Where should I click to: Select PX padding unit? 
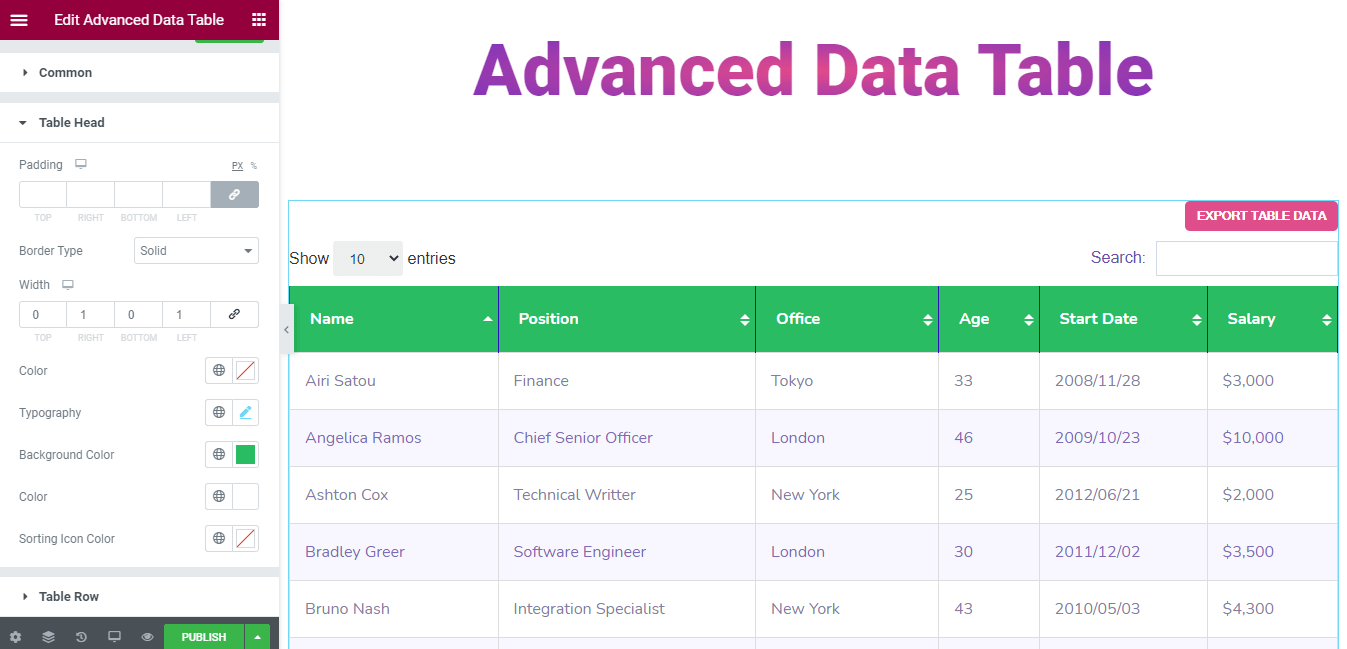click(237, 166)
